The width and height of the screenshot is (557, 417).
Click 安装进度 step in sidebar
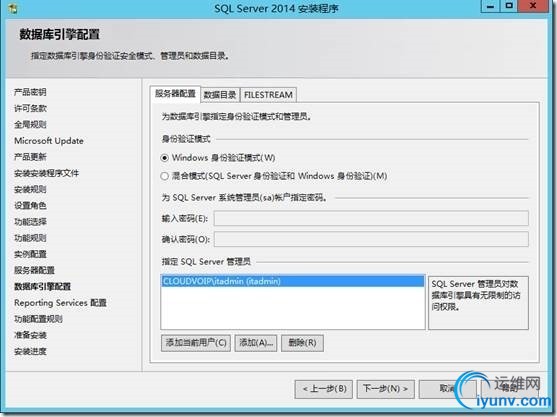[30, 352]
